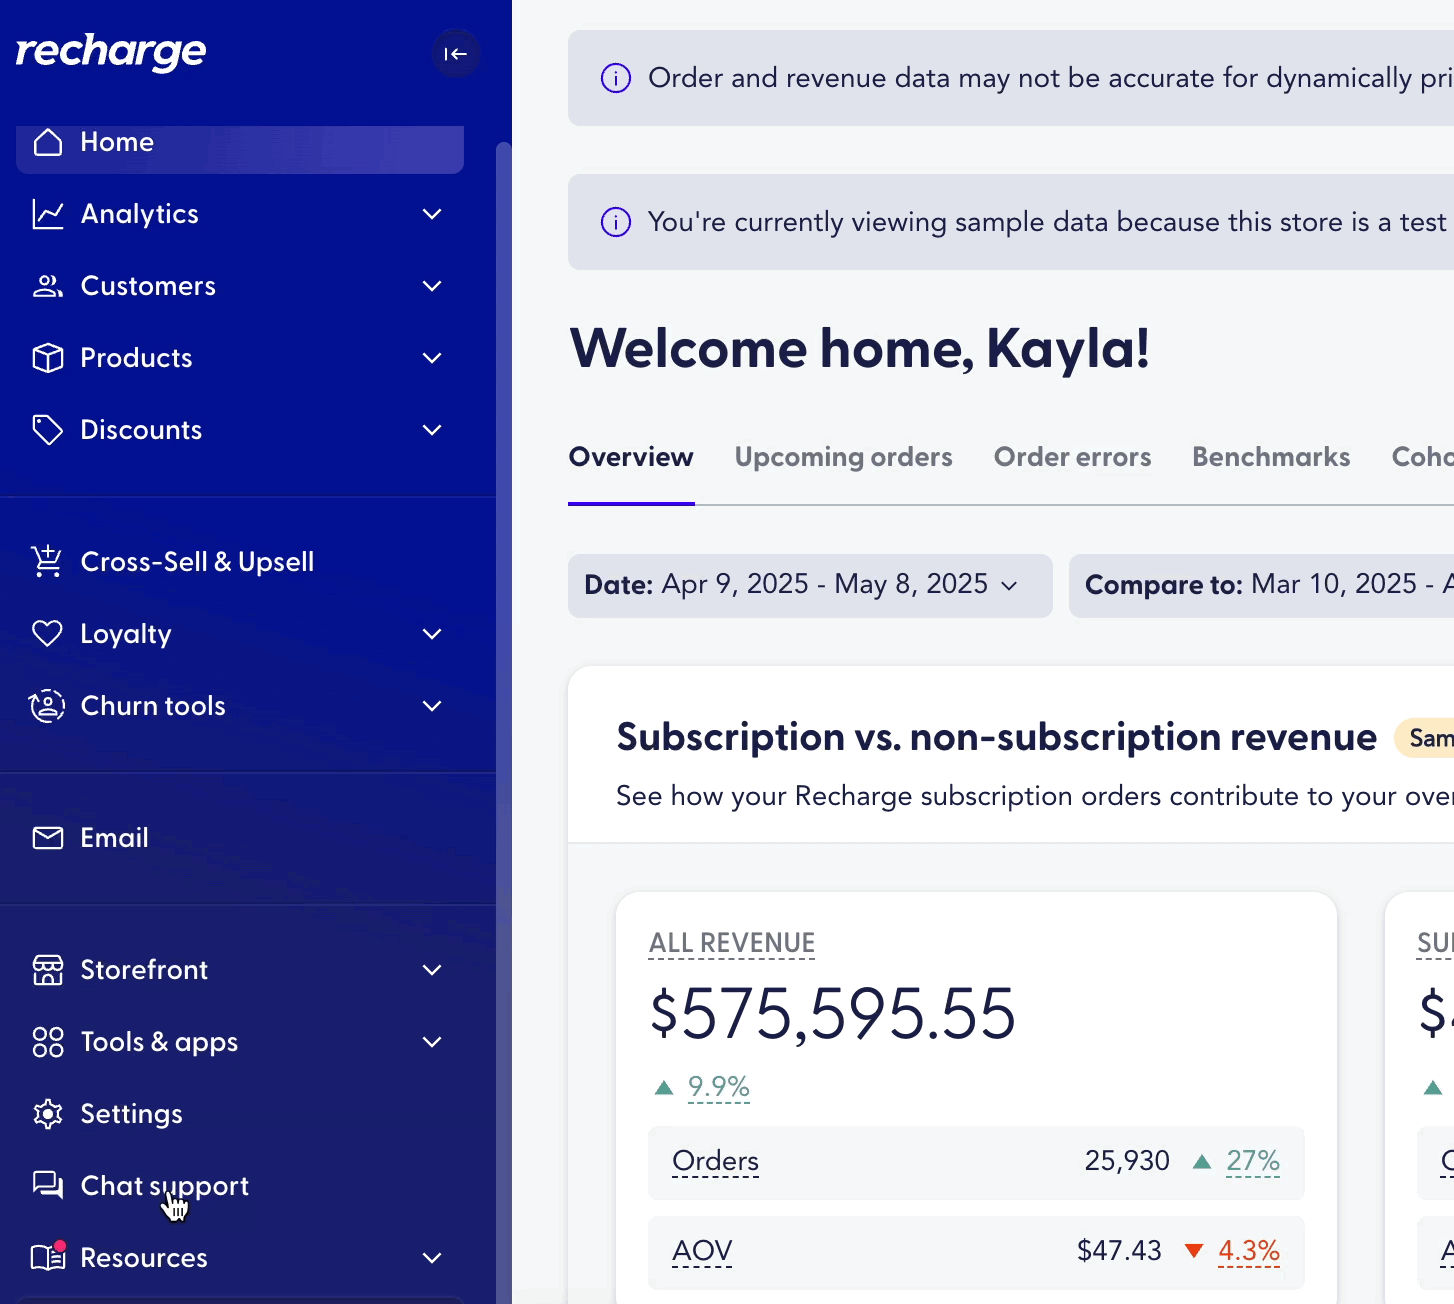Image resolution: width=1454 pixels, height=1304 pixels.
Task: Click the 4.3% AOV change value
Action: pos(1249,1251)
